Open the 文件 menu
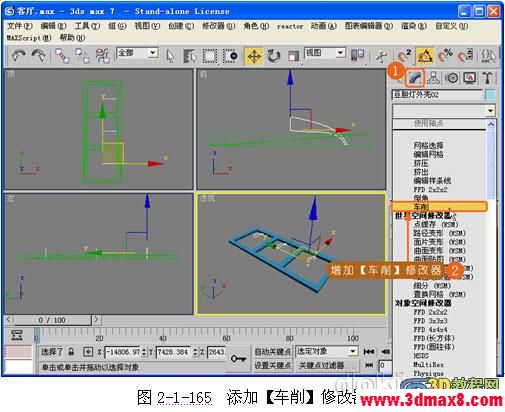Viewport: 505px width, 412px height. tap(20, 26)
